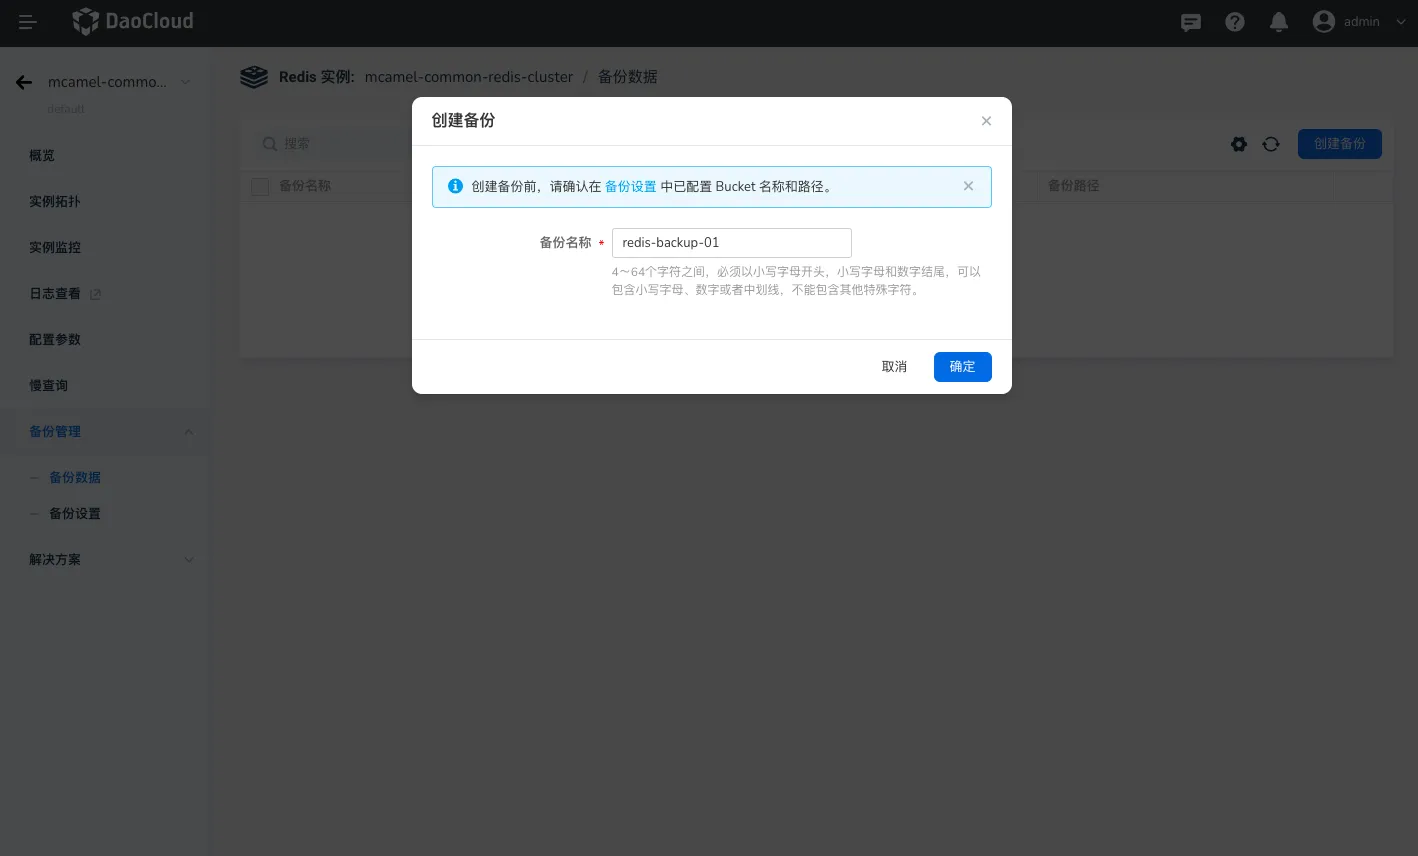Go to 备份设置 in the sidebar
The width and height of the screenshot is (1418, 856).
point(75,514)
